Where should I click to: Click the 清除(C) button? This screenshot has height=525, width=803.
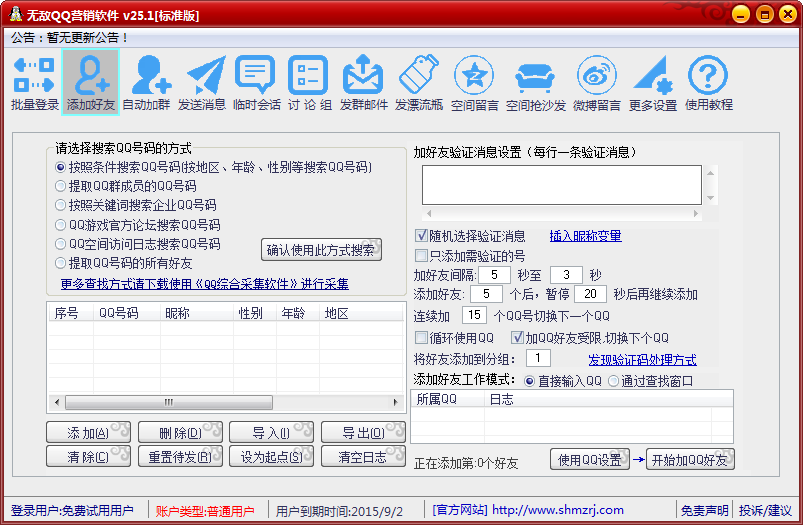[88, 456]
